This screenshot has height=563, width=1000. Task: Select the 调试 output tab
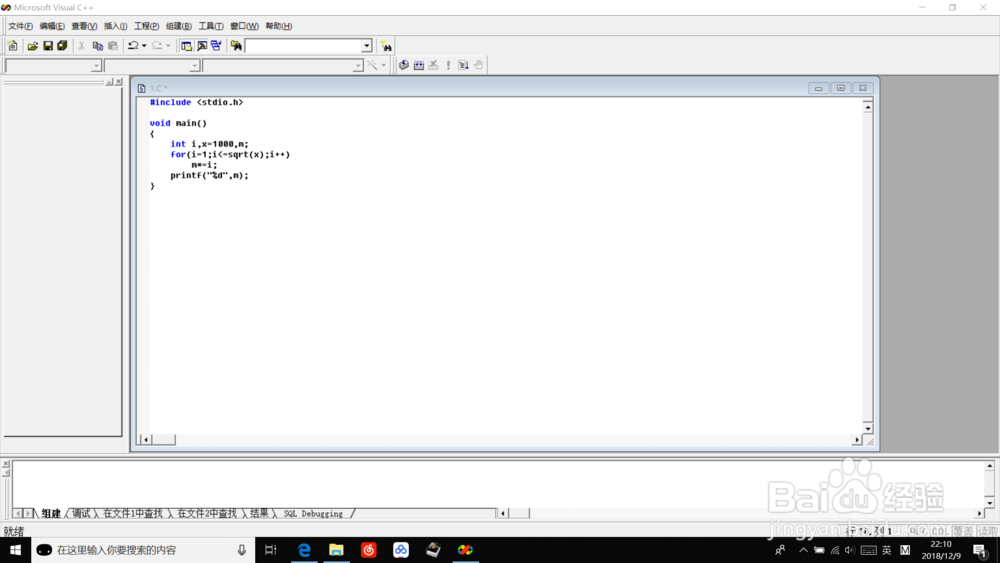[81, 513]
